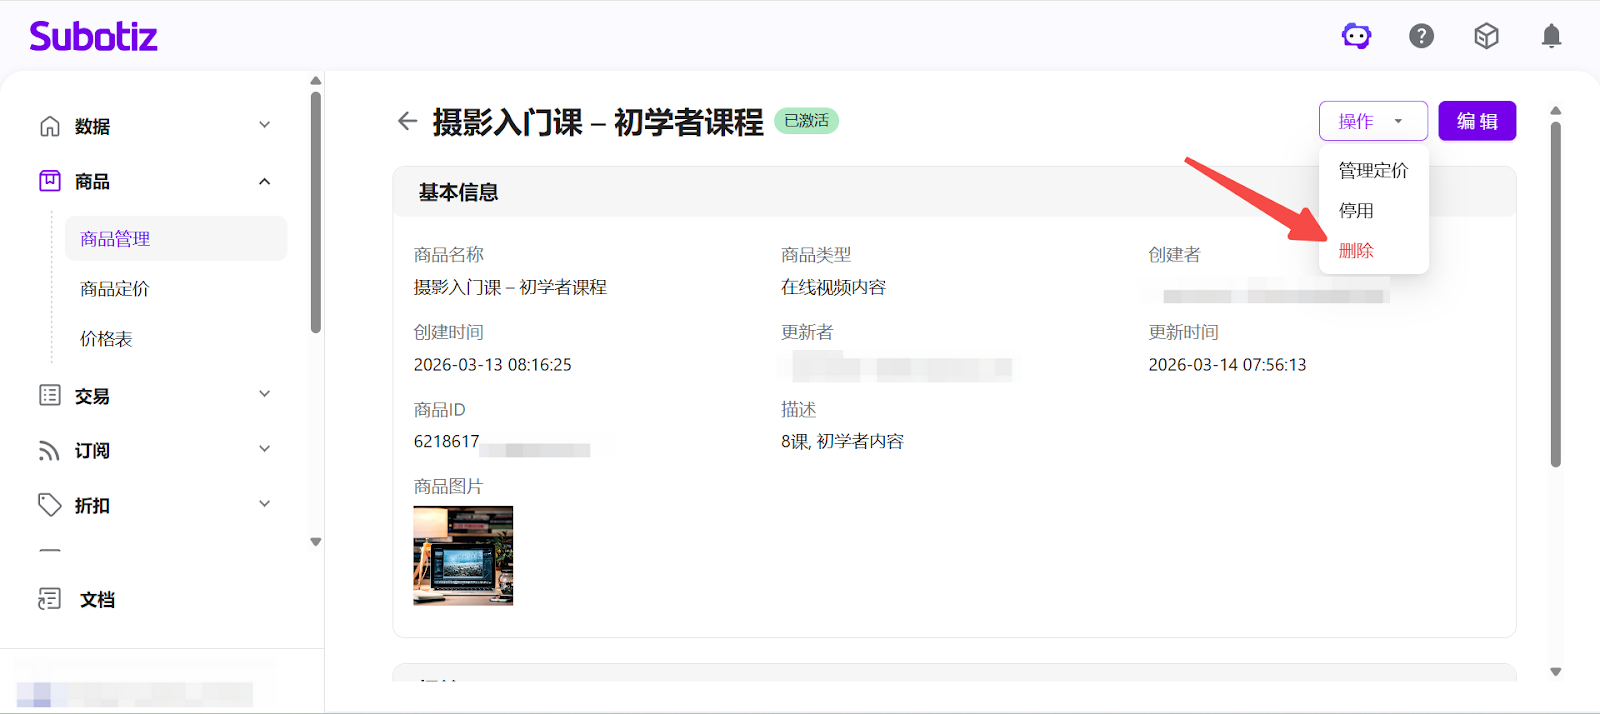Select 停用 from the dropdown menu
This screenshot has height=714, width=1600.
(1356, 211)
